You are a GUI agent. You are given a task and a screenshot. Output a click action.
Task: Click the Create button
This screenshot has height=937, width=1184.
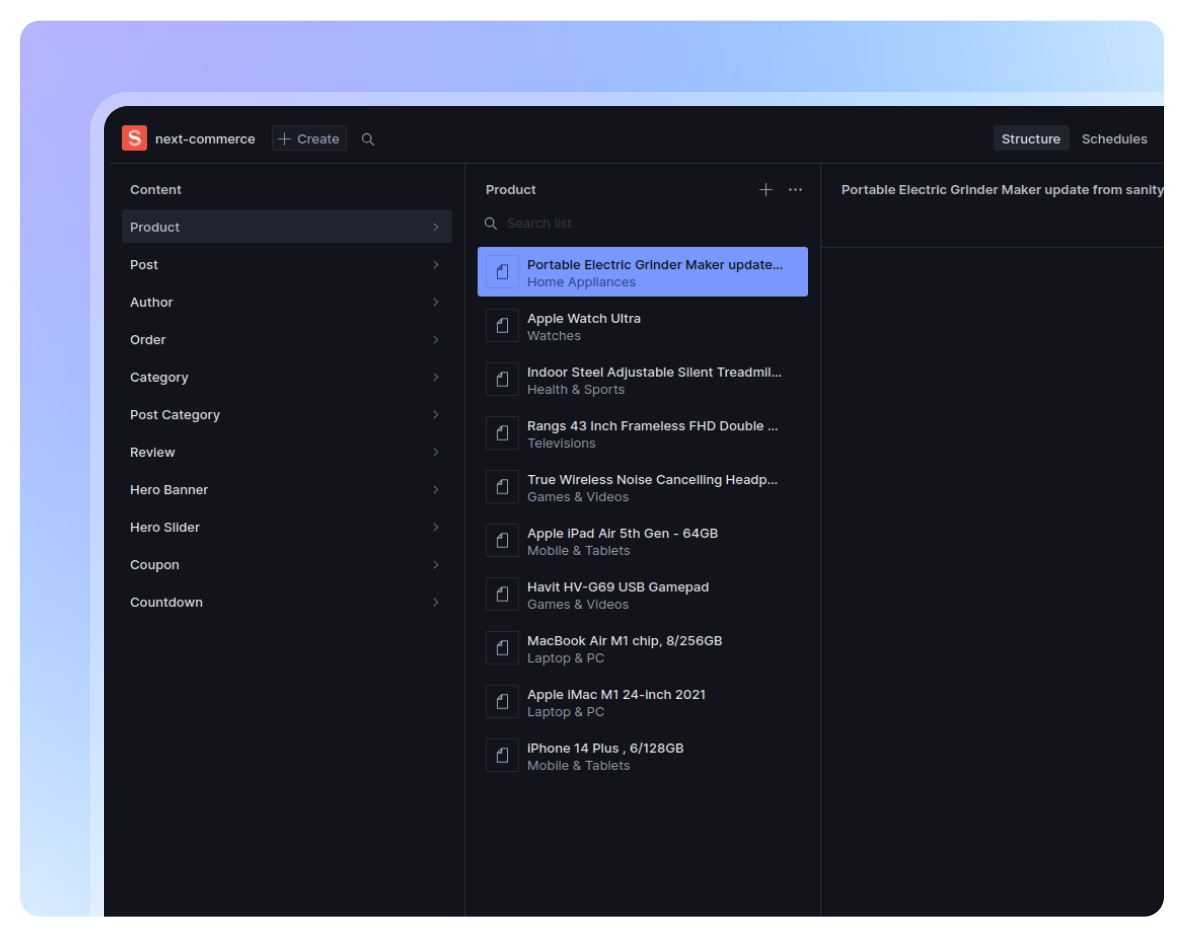coord(308,138)
